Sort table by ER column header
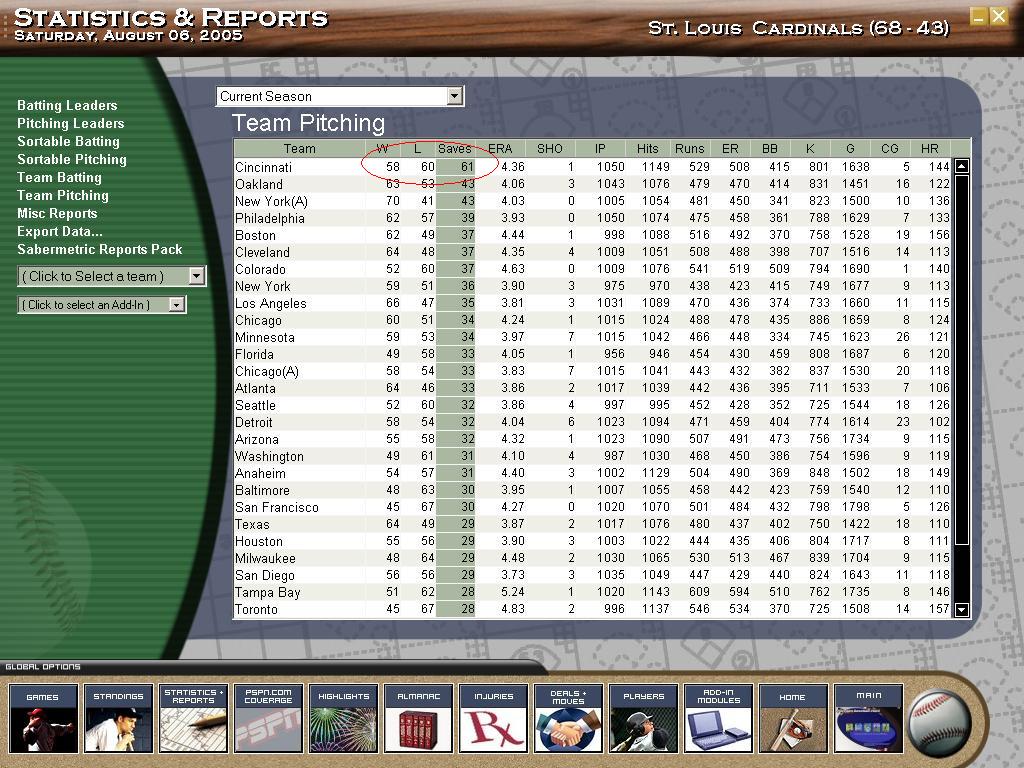The width and height of the screenshot is (1024, 768). click(x=730, y=148)
